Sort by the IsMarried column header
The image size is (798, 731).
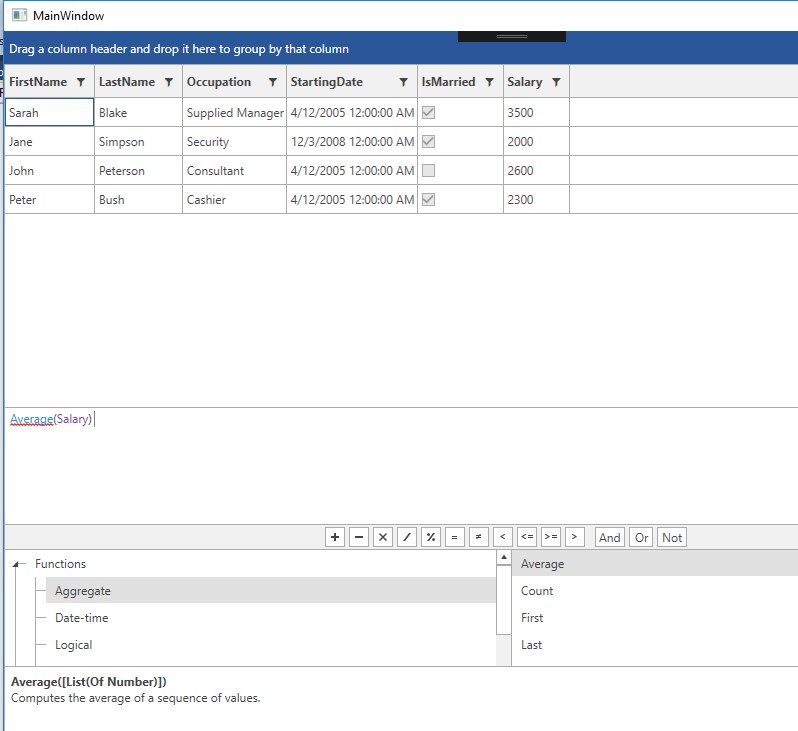[448, 82]
